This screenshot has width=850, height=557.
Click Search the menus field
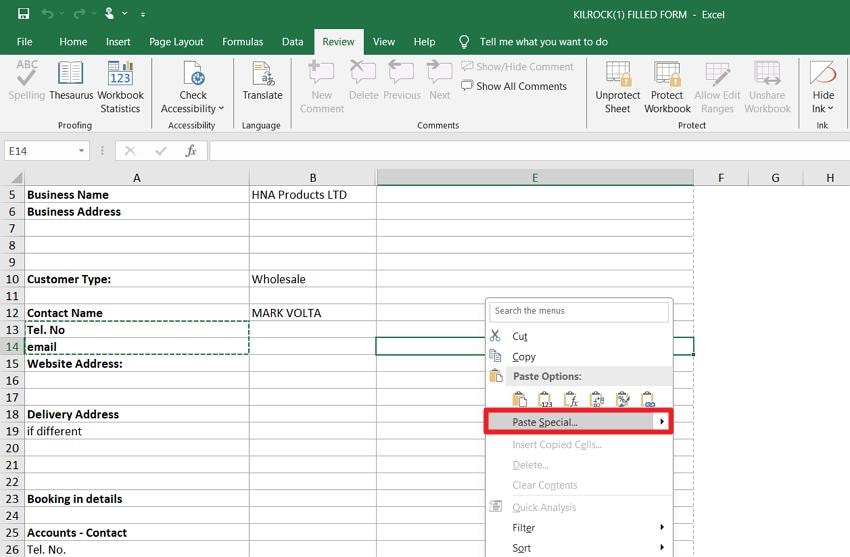click(578, 311)
